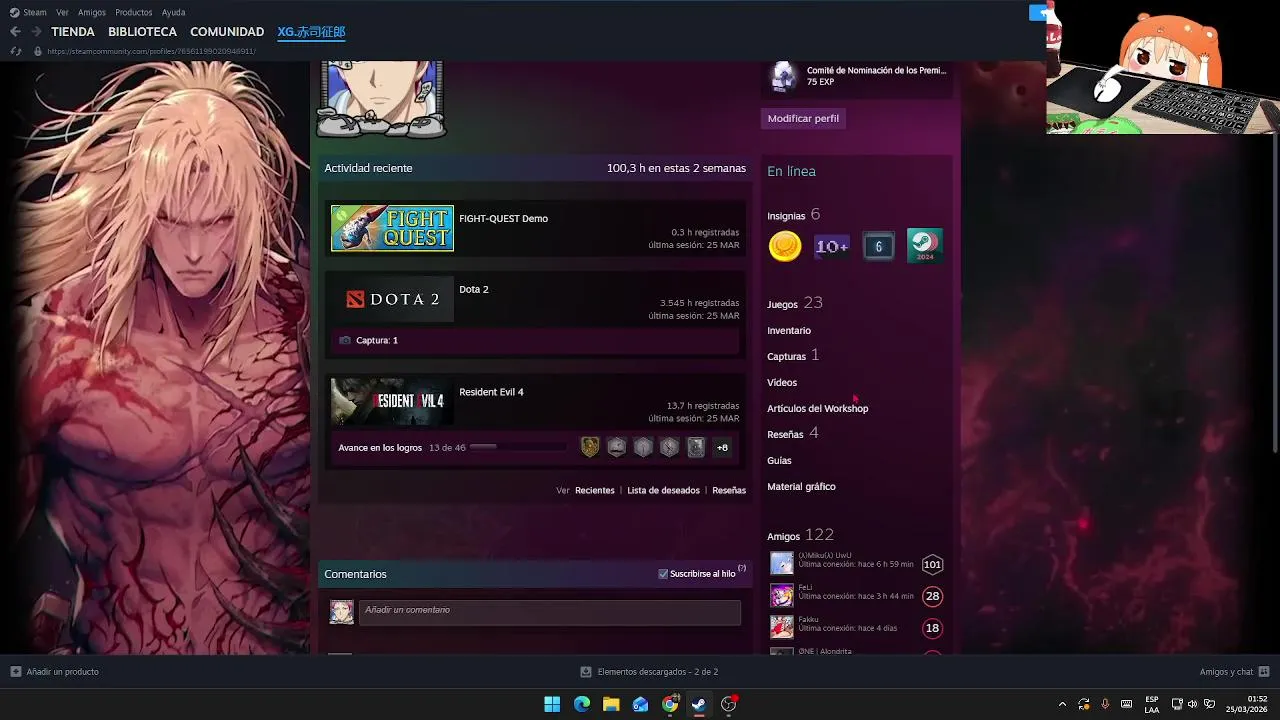Select the Steam 2024 badge
This screenshot has width=1280, height=720.
925,246
